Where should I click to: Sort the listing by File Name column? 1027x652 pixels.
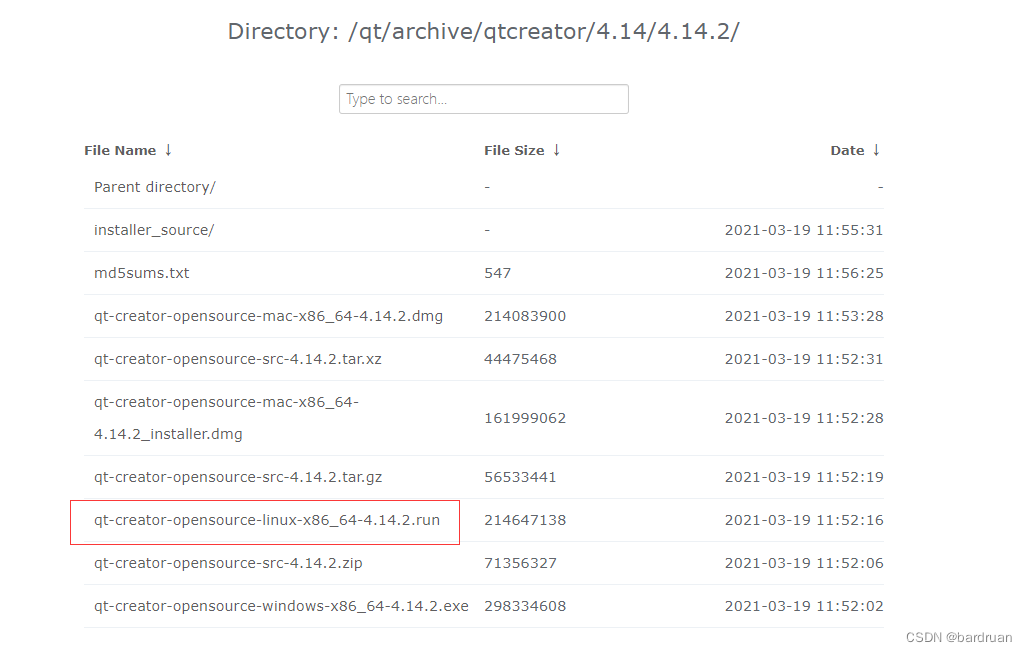(x=128, y=151)
